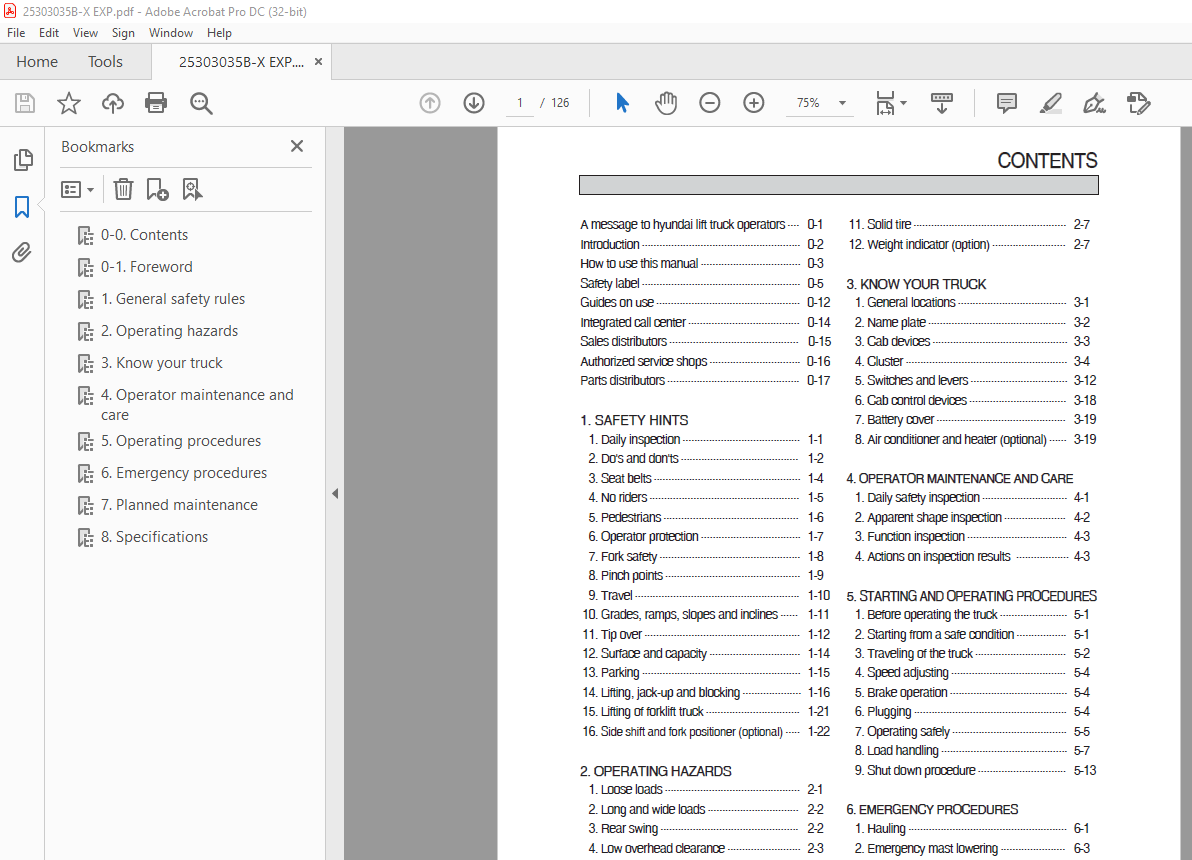Open the Help menu
Screen dimensions: 1192x860
coord(219,33)
